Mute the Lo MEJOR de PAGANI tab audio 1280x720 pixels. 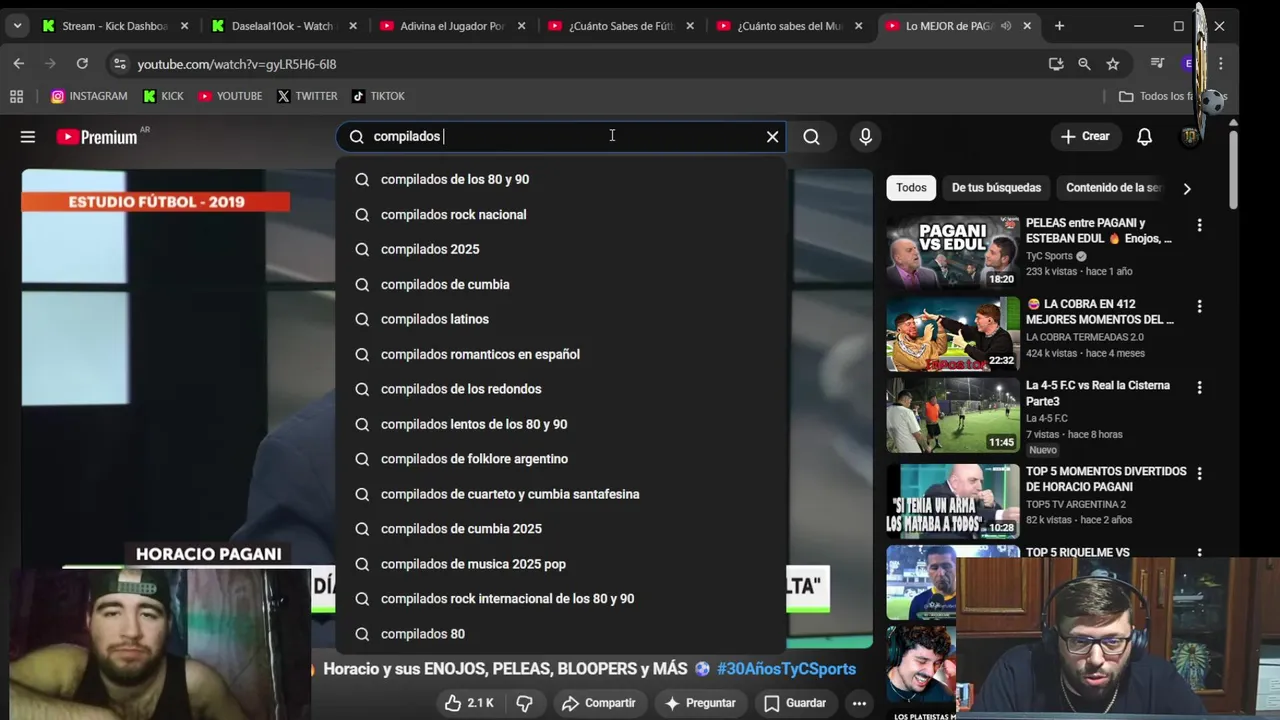[x=1005, y=26]
